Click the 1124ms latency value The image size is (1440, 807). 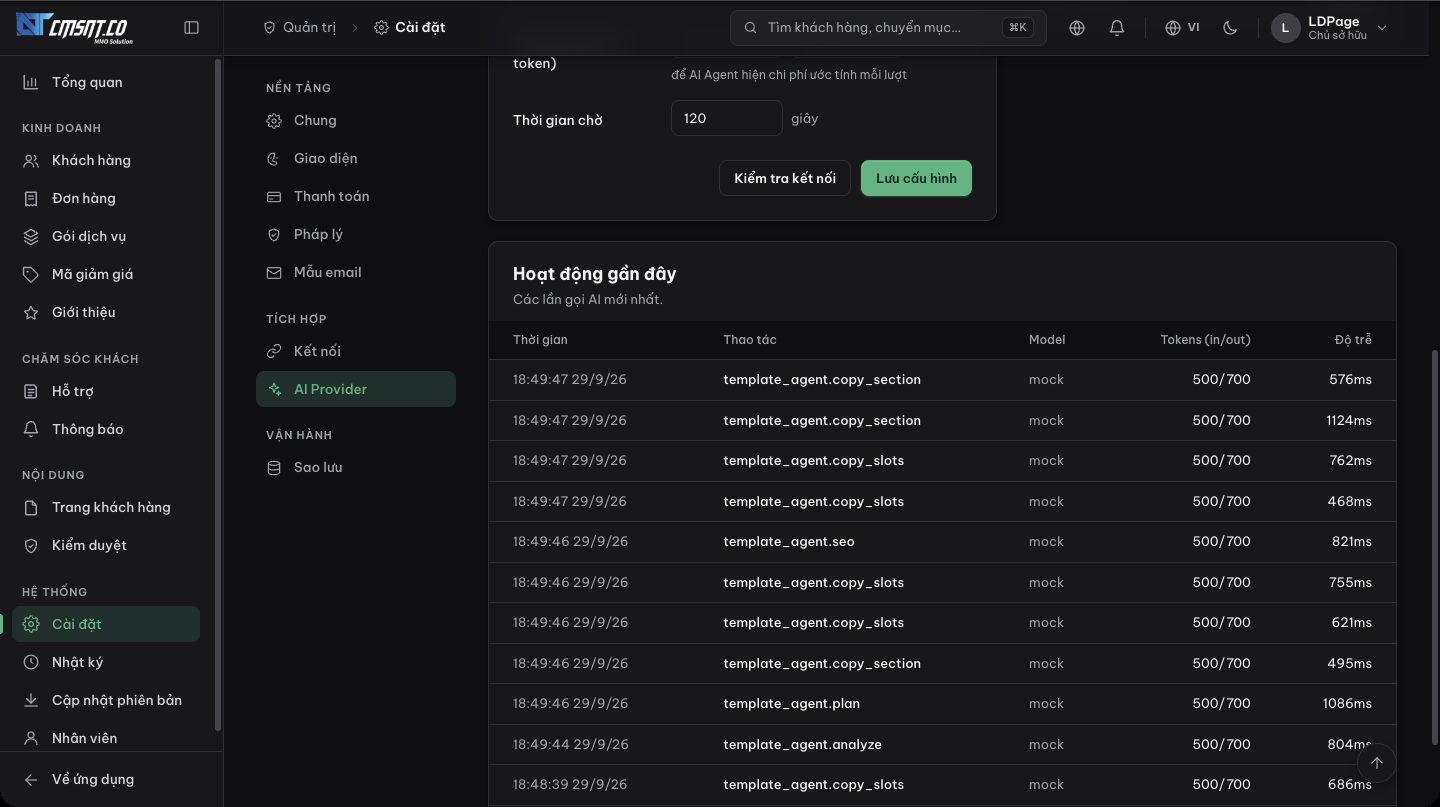click(1349, 420)
